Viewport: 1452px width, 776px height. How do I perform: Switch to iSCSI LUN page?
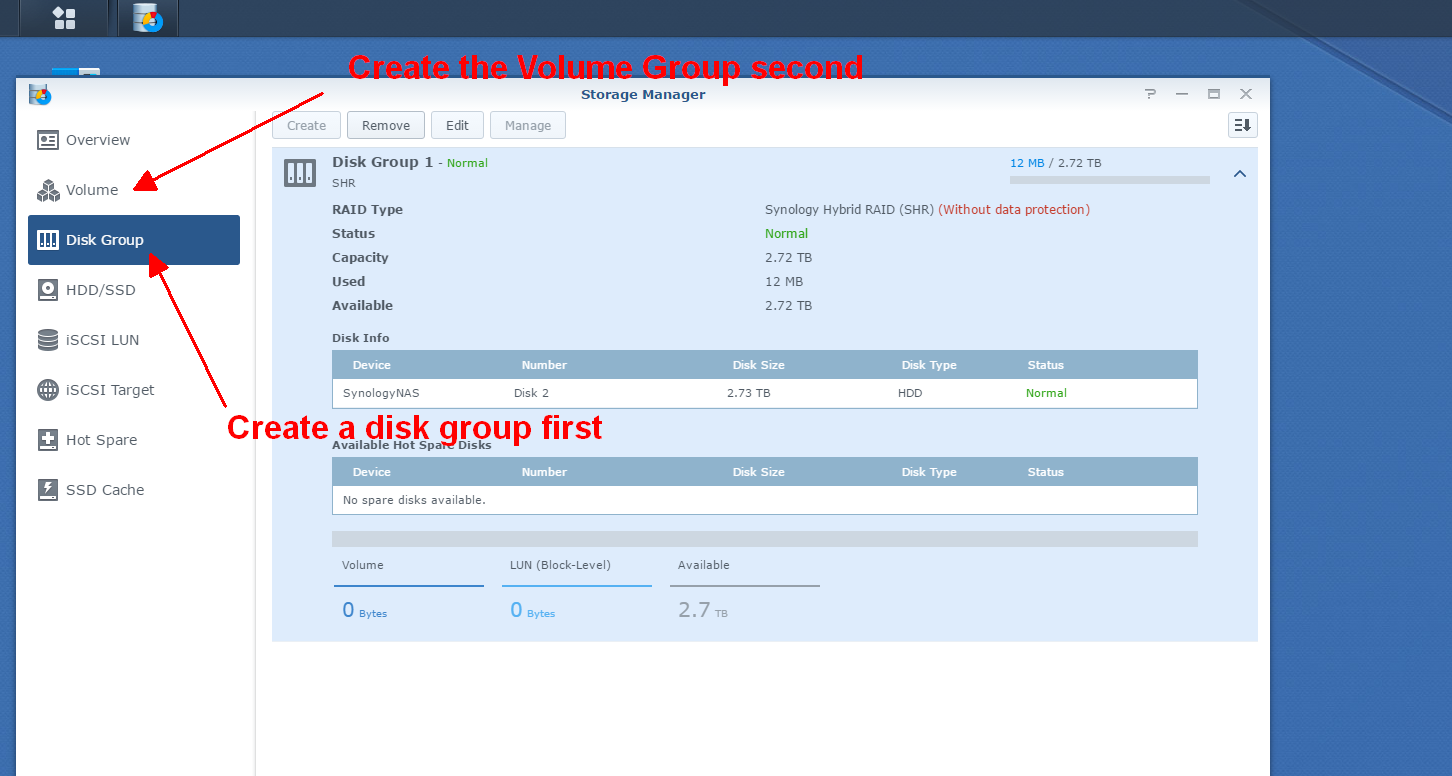[134, 340]
